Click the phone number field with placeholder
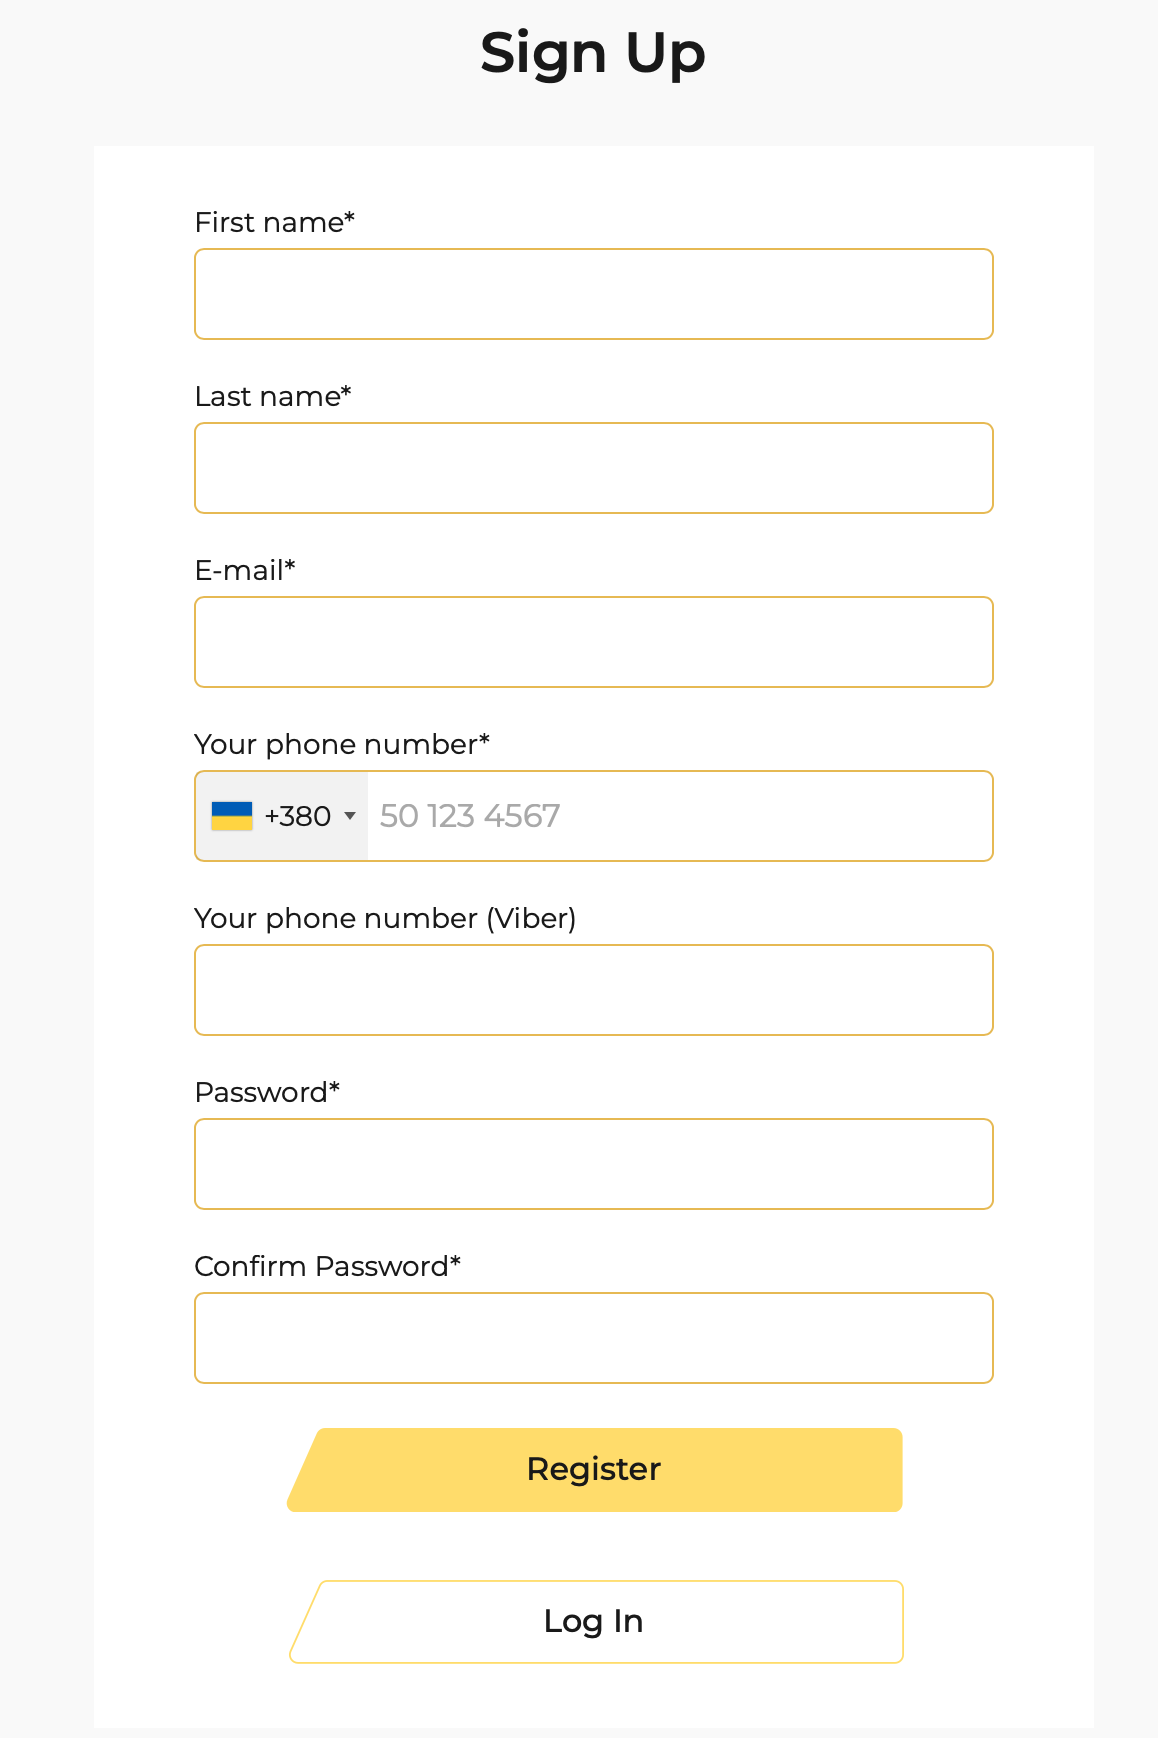This screenshot has width=1158, height=1738. pos(680,816)
